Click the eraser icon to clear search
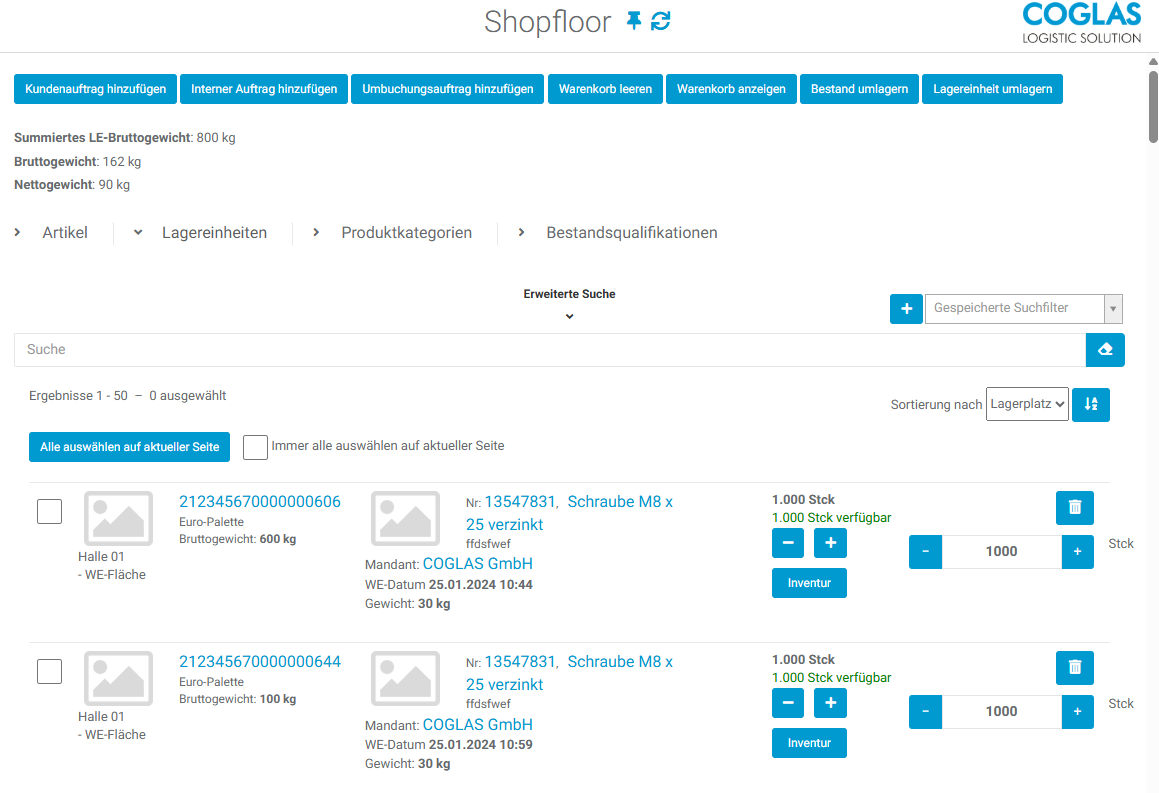Image resolution: width=1159 pixels, height=793 pixels. tap(1105, 350)
